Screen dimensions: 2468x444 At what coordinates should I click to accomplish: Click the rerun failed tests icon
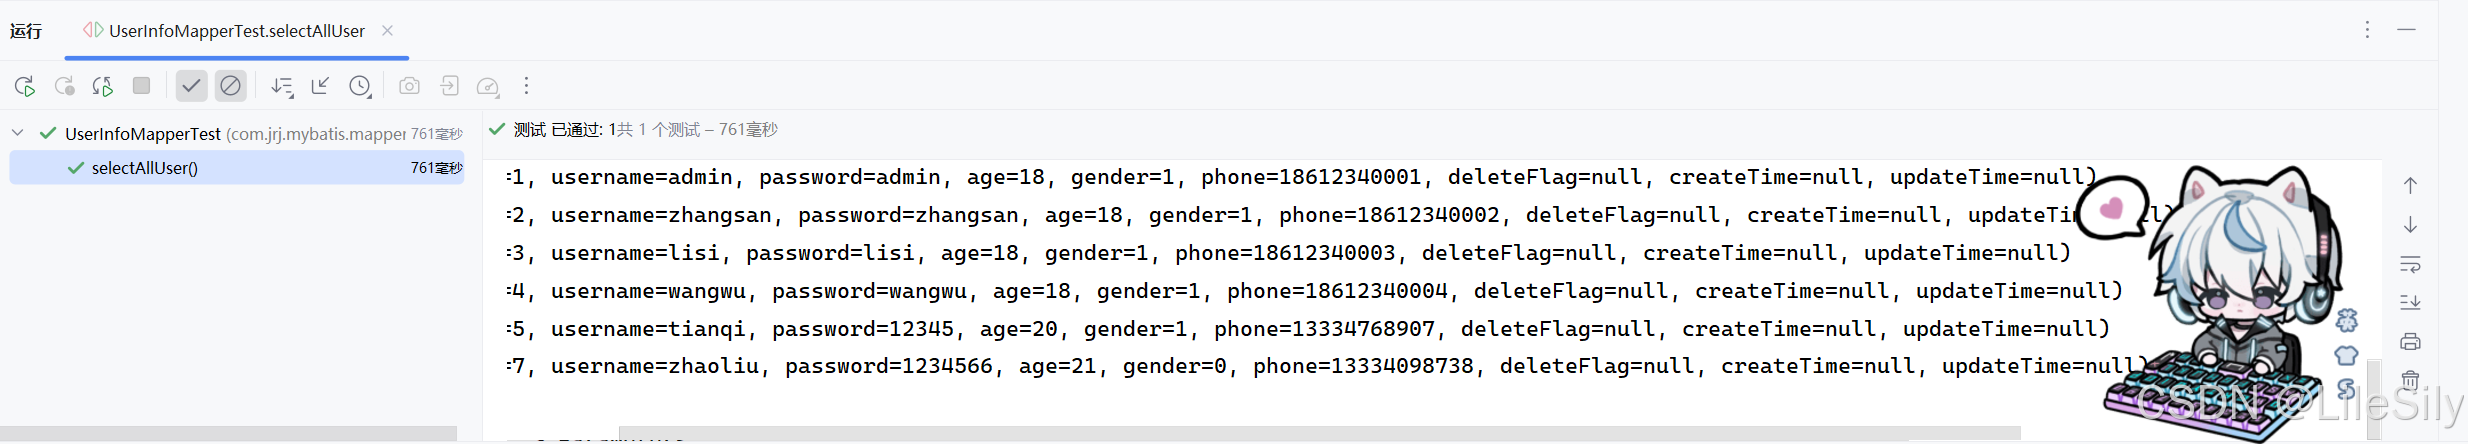coord(64,86)
